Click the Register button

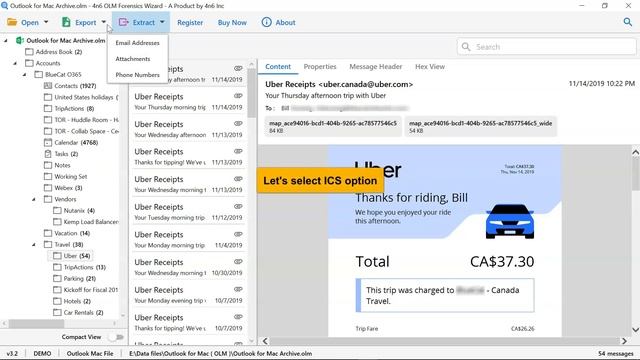tap(190, 22)
